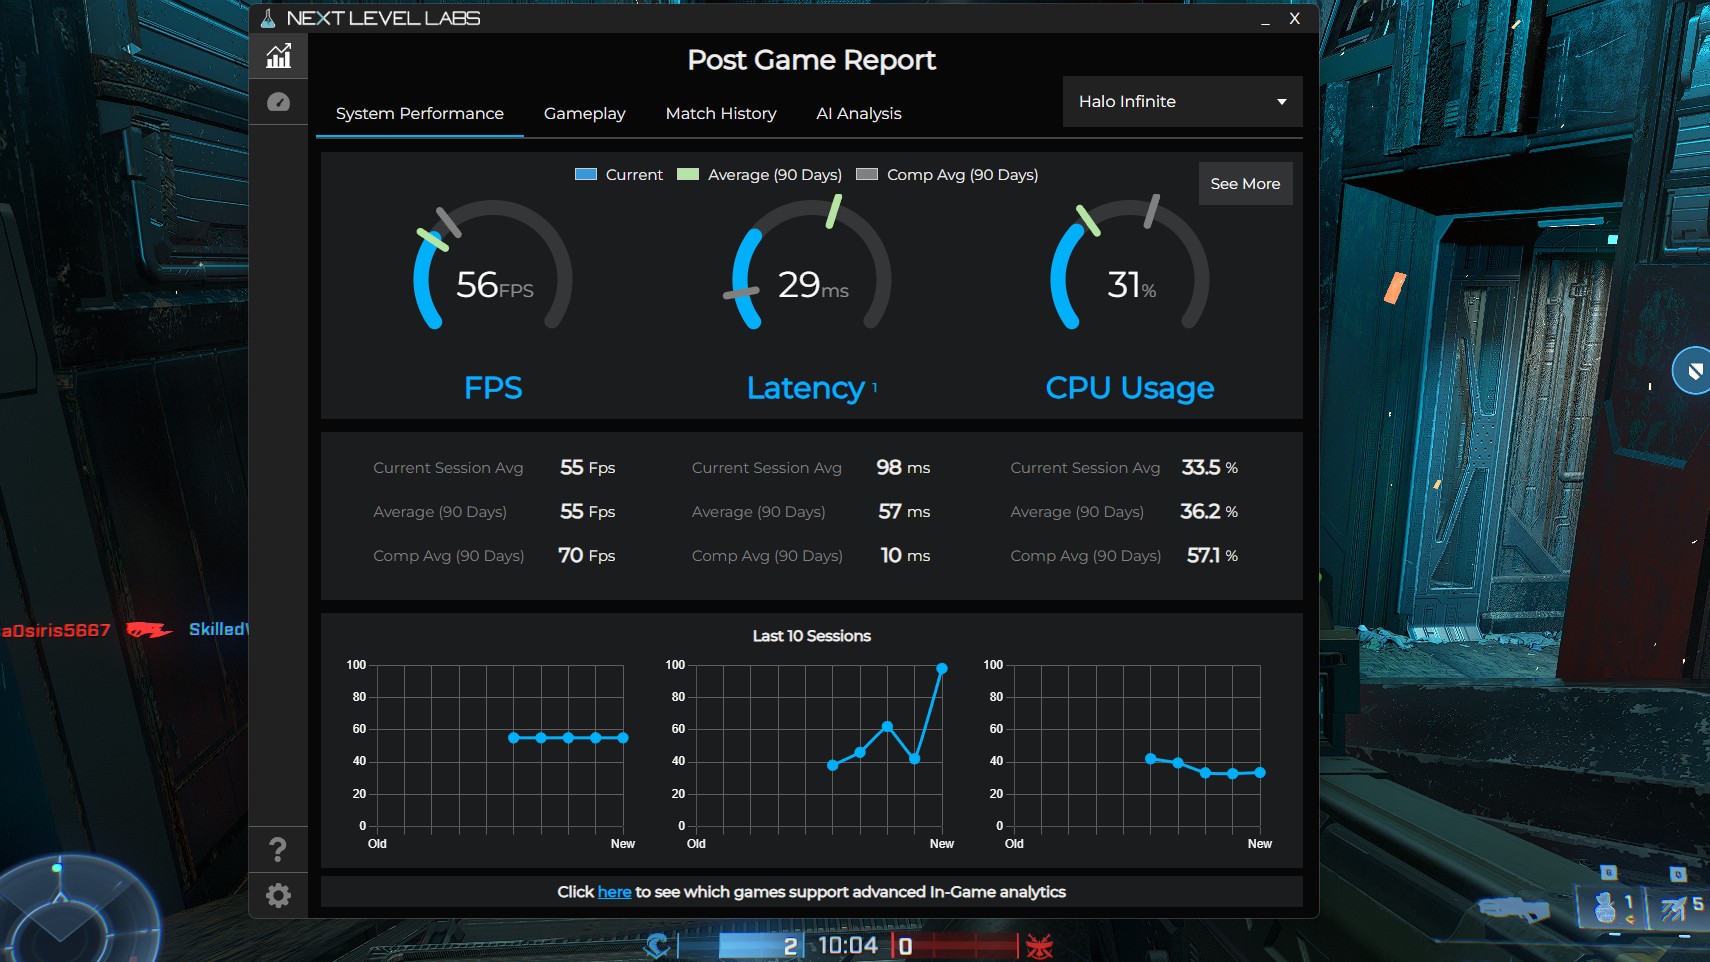Open the AI Analysis tab
The height and width of the screenshot is (962, 1710).
point(859,113)
